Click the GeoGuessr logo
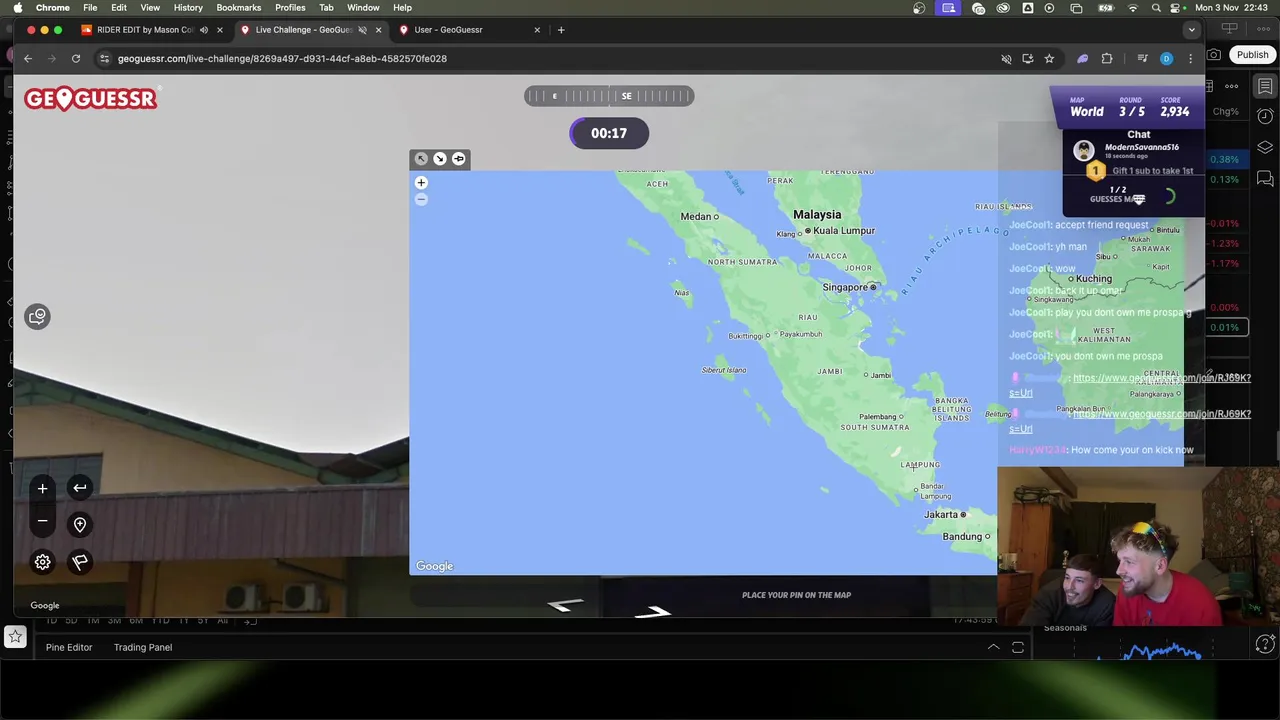The image size is (1280, 720). (x=90, y=98)
